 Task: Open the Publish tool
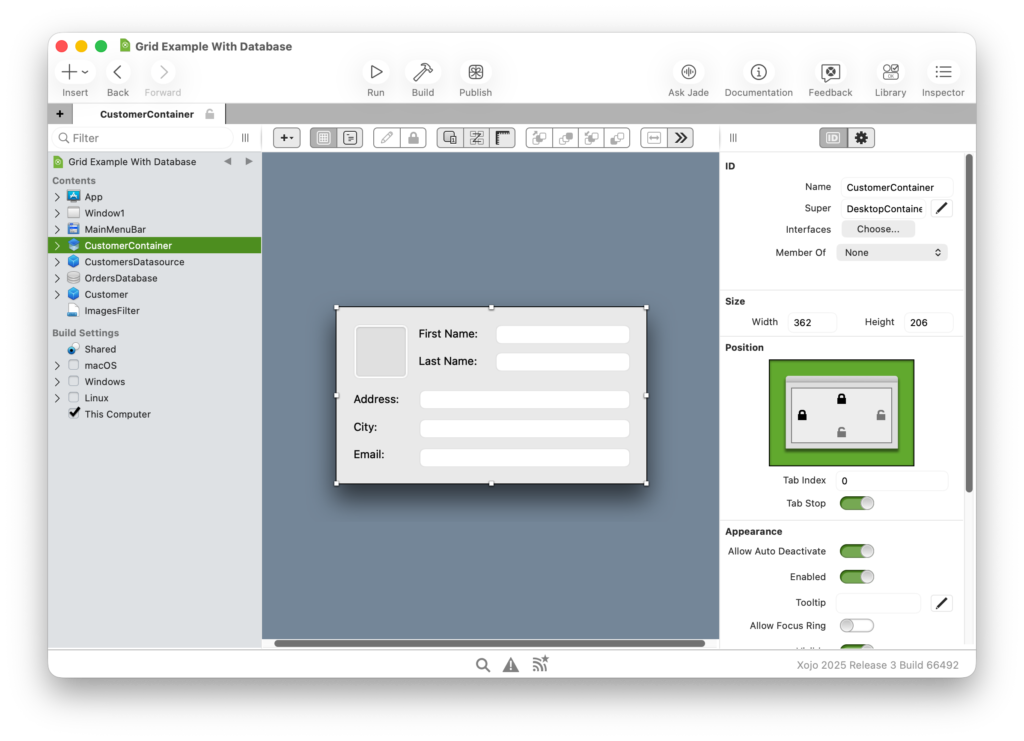click(475, 73)
